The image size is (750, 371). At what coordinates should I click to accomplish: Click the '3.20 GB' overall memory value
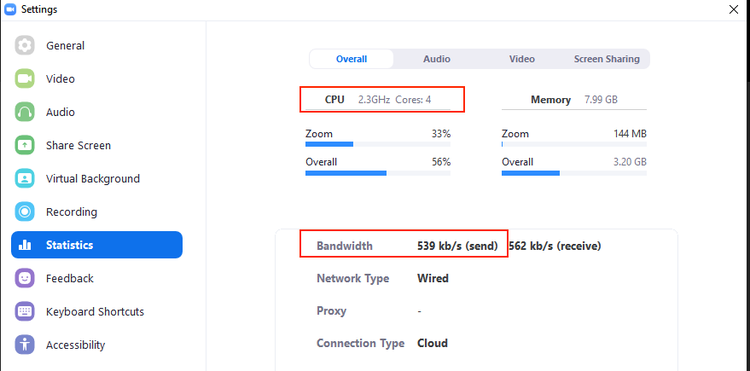tap(630, 162)
